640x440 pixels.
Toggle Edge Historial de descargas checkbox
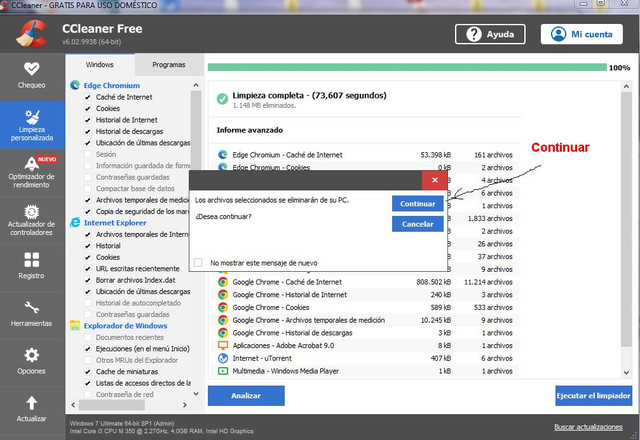(87, 131)
